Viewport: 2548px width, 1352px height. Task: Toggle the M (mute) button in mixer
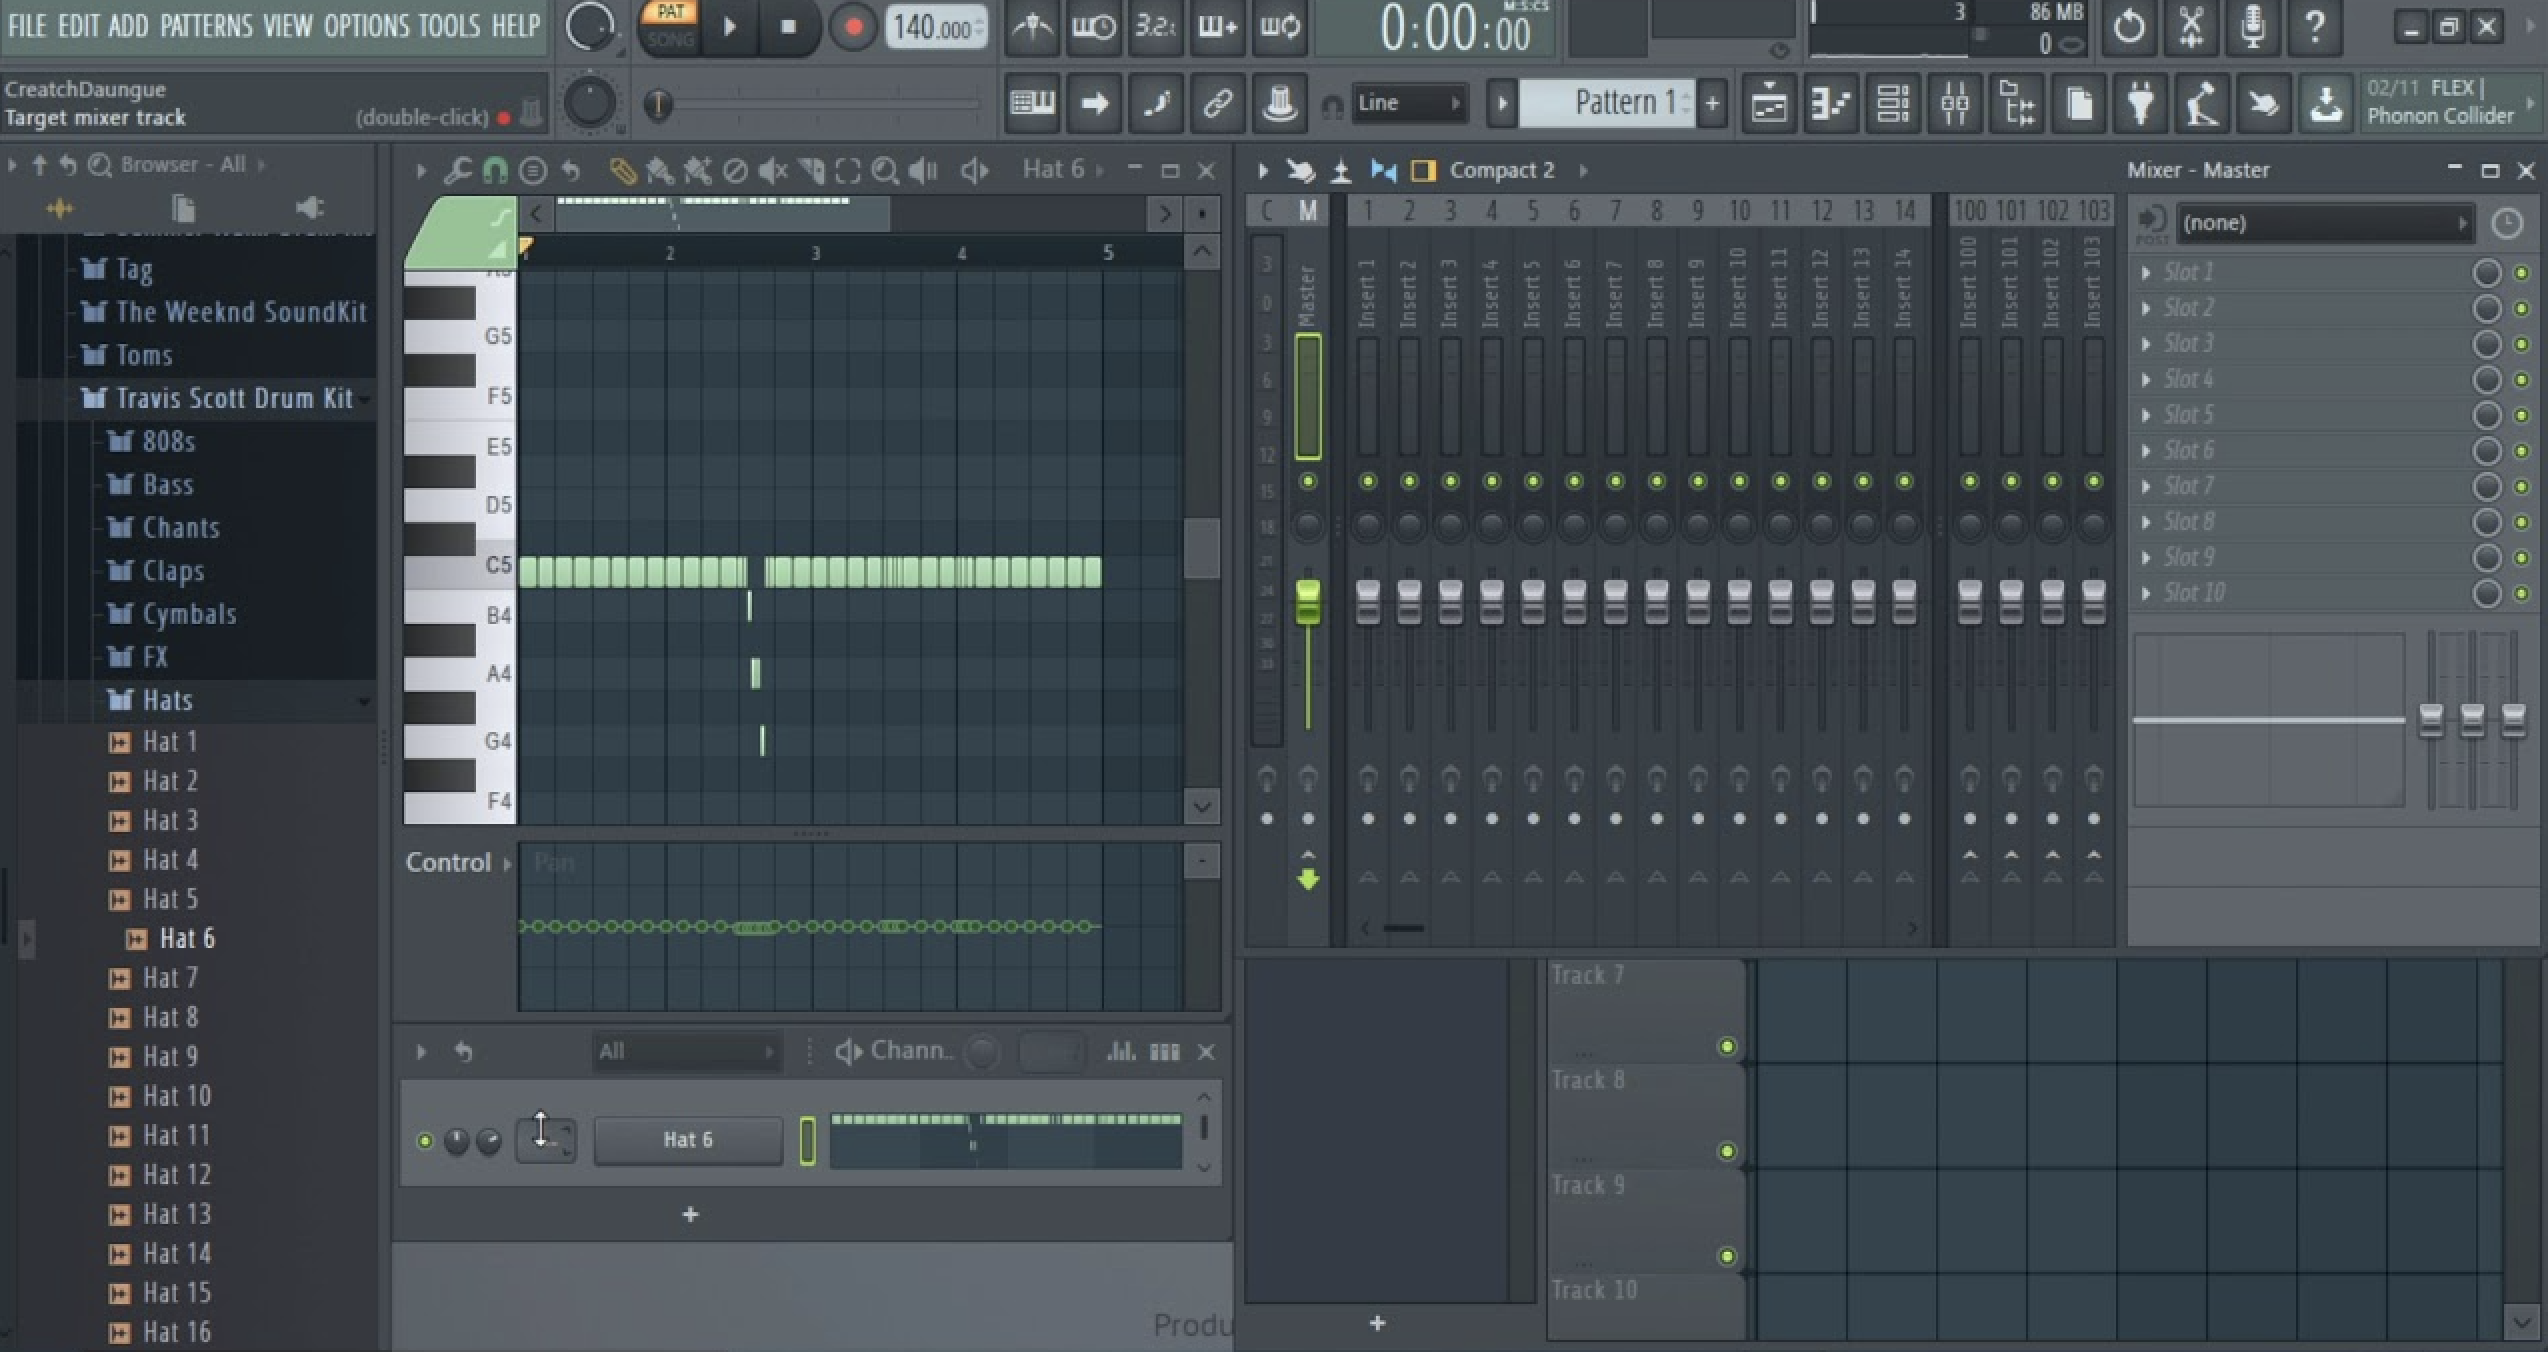(x=1309, y=209)
